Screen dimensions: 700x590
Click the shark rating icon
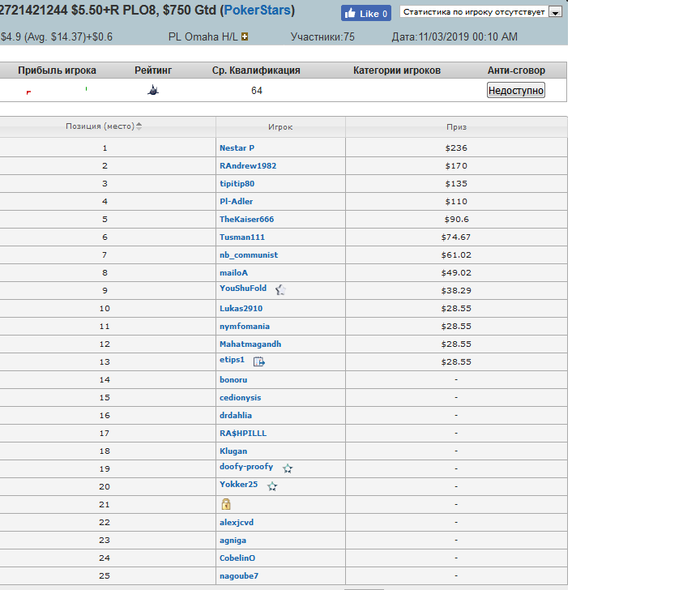tap(153, 90)
